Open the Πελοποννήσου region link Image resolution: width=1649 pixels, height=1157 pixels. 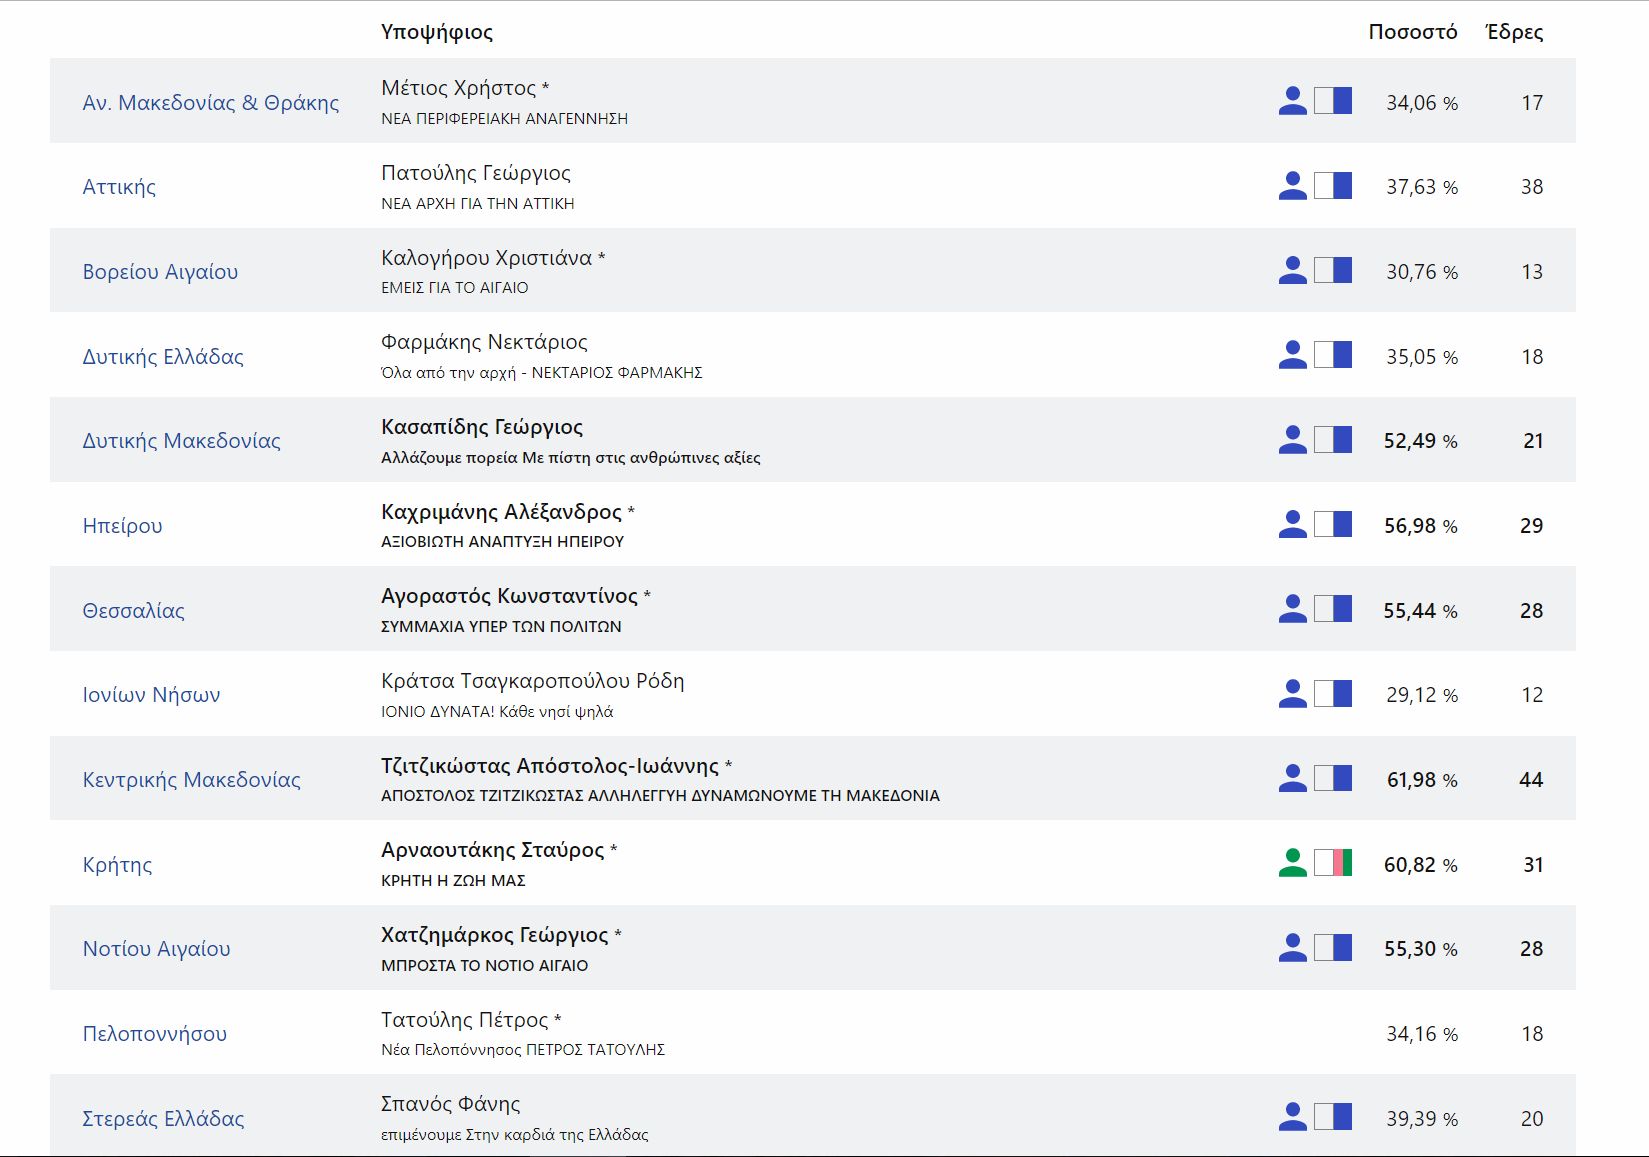[154, 1033]
